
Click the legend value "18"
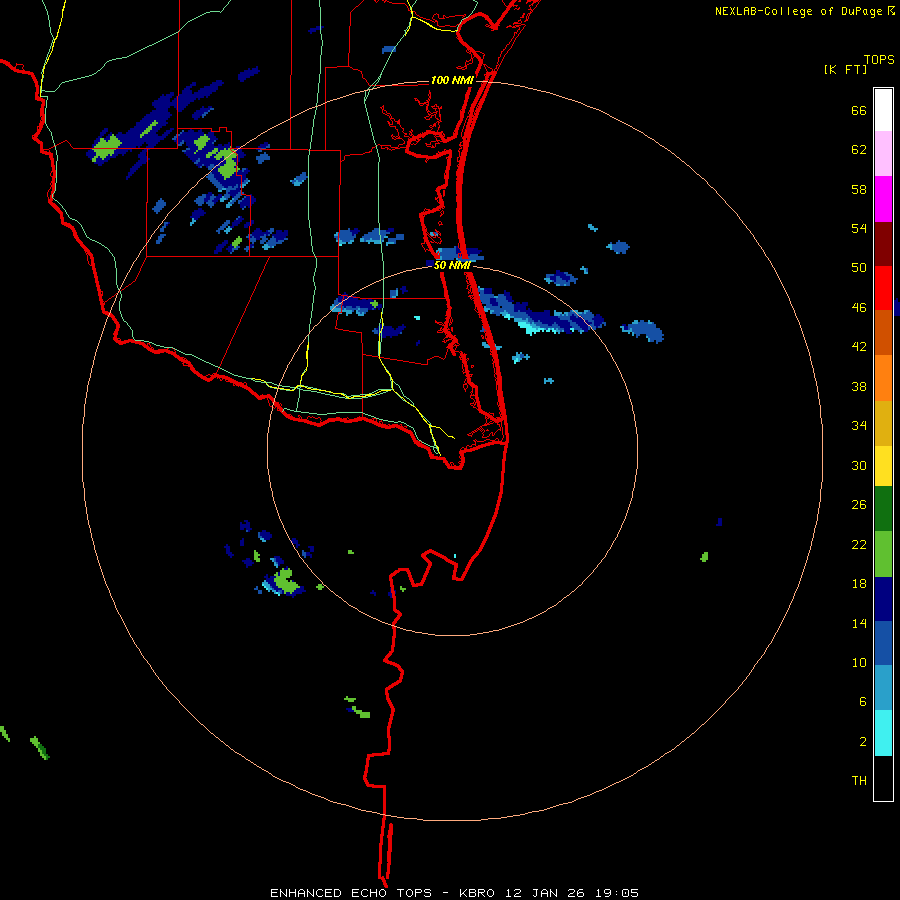pos(859,584)
